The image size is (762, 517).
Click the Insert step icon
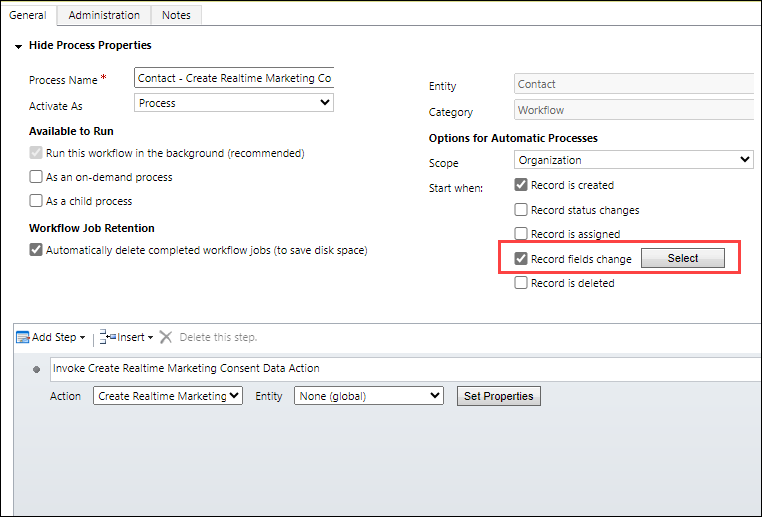[x=108, y=338]
